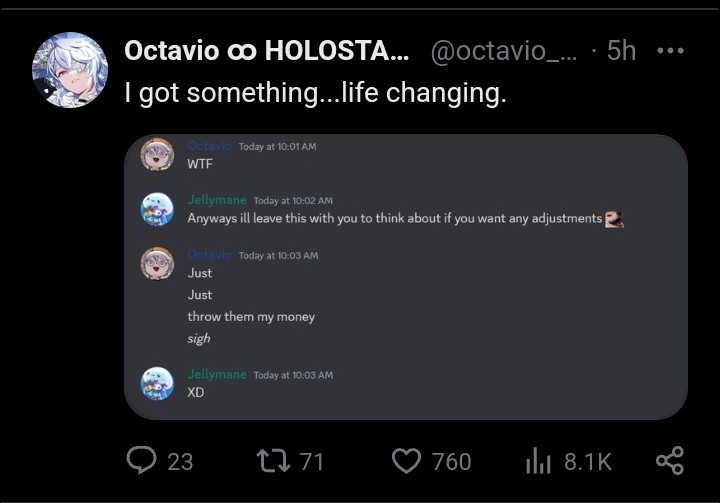Open the 5h timestamp link
Image resolution: width=720 pixels, height=503 pixels.
(620, 52)
